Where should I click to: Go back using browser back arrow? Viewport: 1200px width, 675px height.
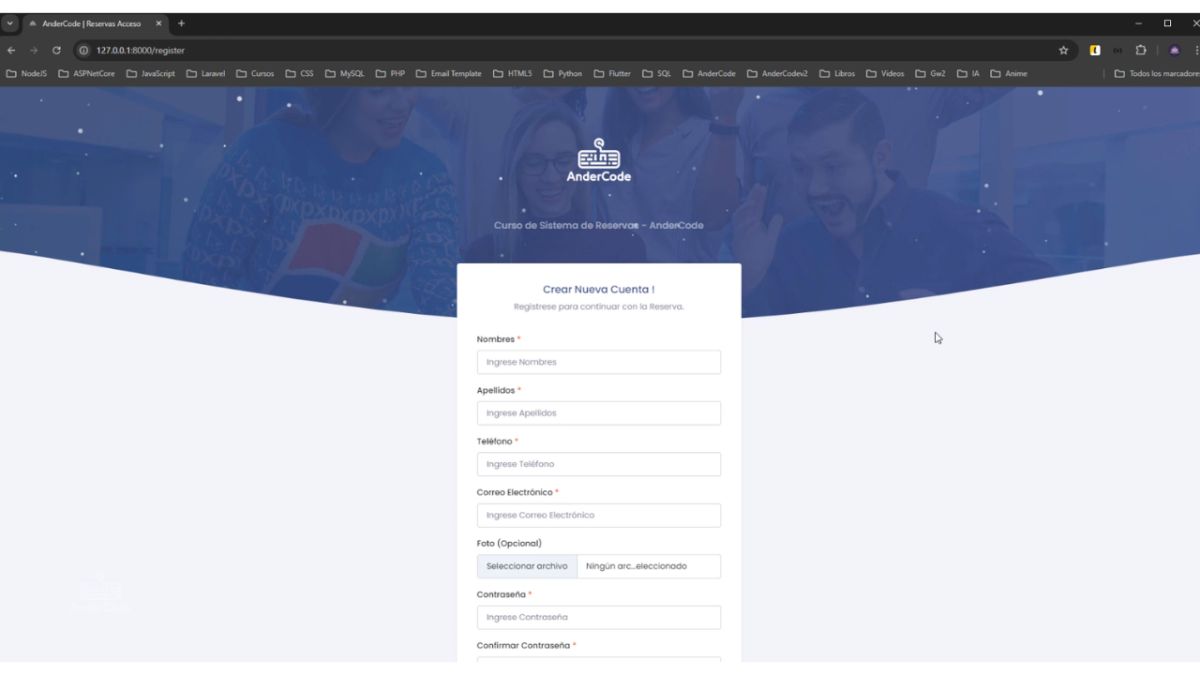11,50
